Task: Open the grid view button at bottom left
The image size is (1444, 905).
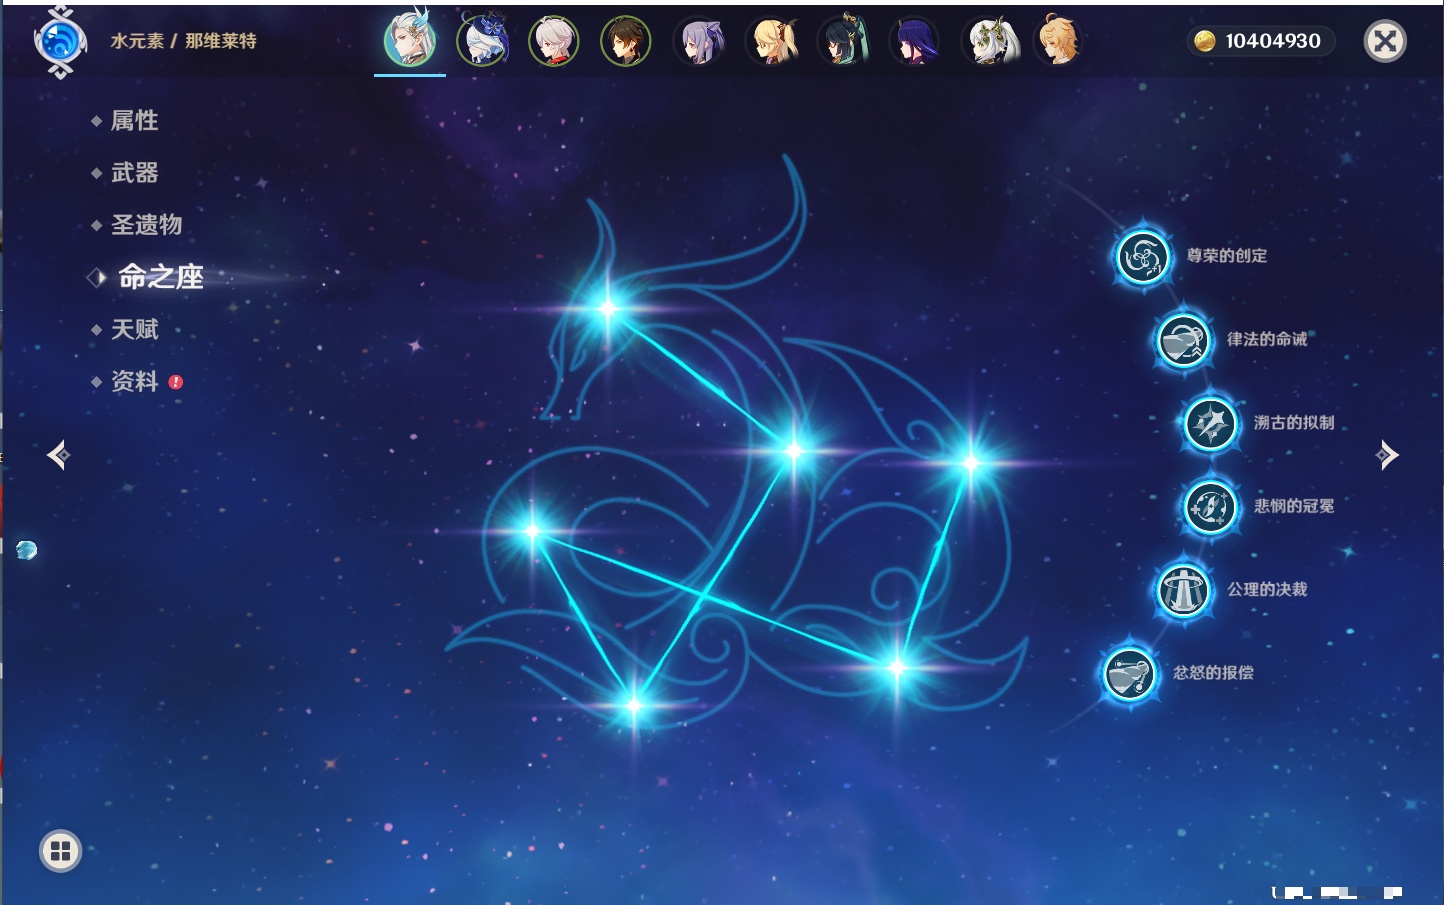Action: (x=60, y=851)
